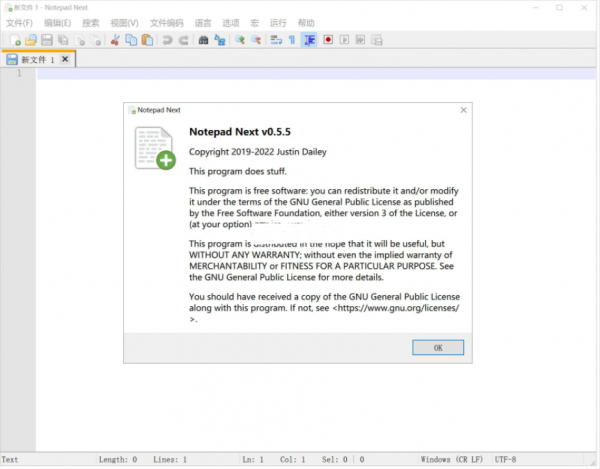Toggle the highlighted indent guide icon
Viewport: 600px width, 469px height.
click(x=309, y=40)
